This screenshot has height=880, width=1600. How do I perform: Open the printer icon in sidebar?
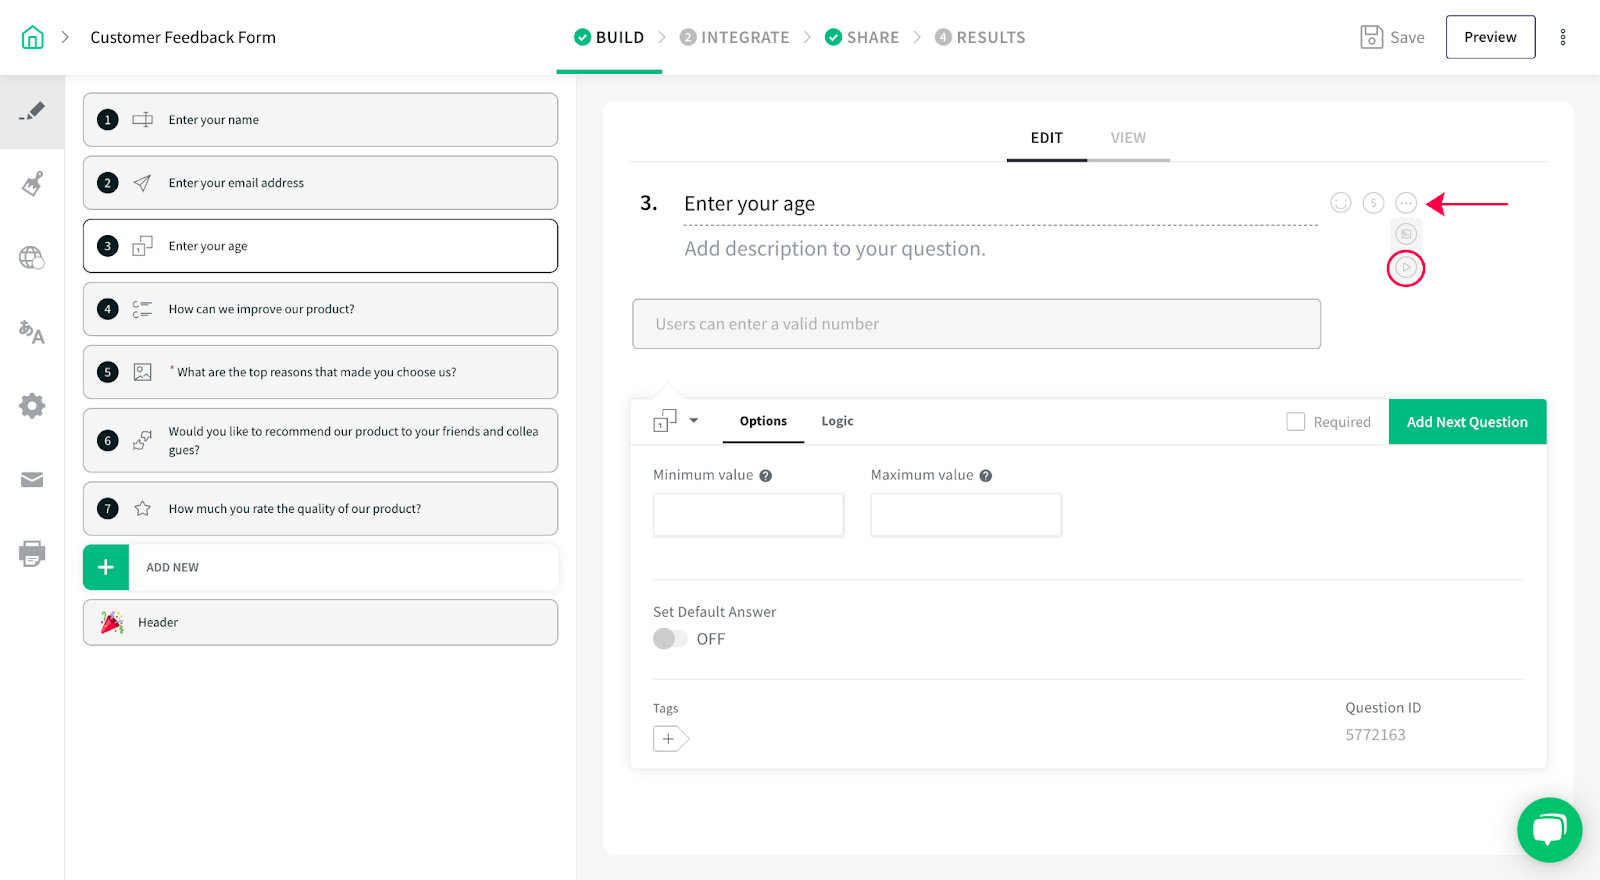pyautogui.click(x=32, y=553)
